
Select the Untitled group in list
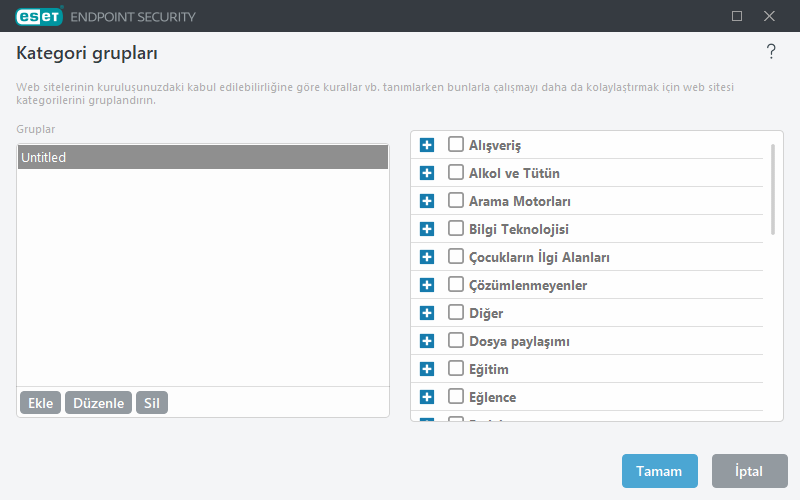202,157
